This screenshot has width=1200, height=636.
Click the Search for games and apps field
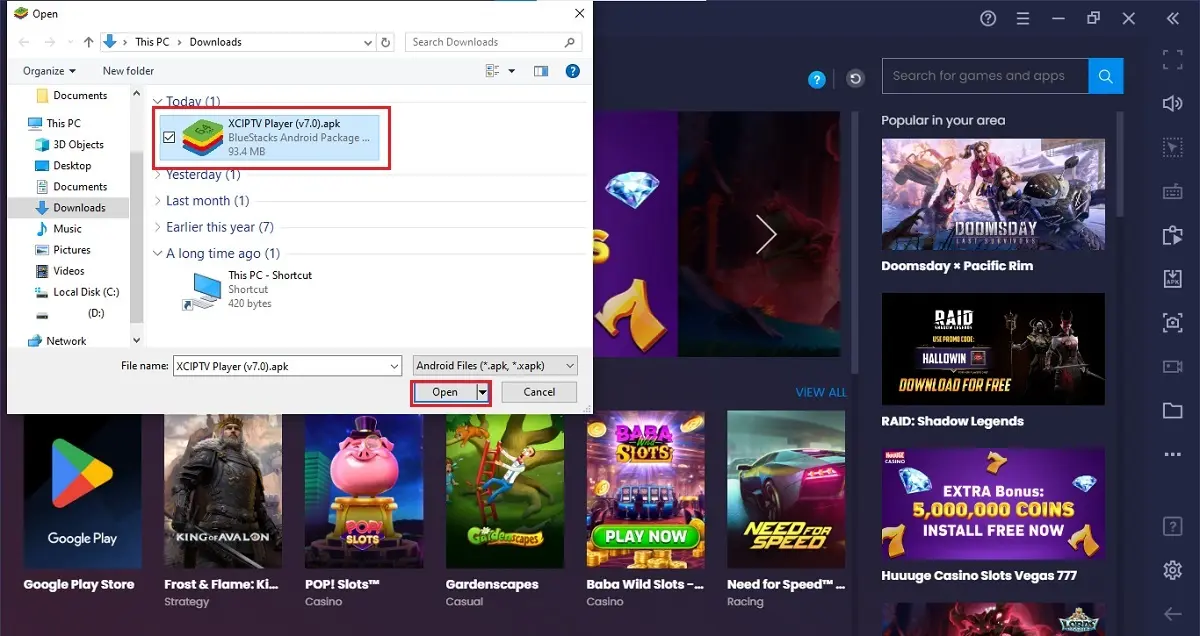(985, 76)
